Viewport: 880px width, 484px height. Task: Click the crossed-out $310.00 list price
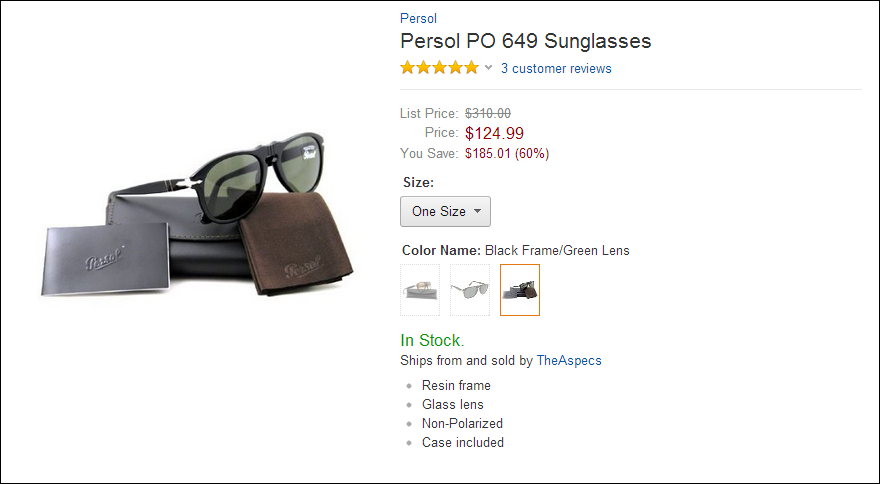[x=488, y=113]
